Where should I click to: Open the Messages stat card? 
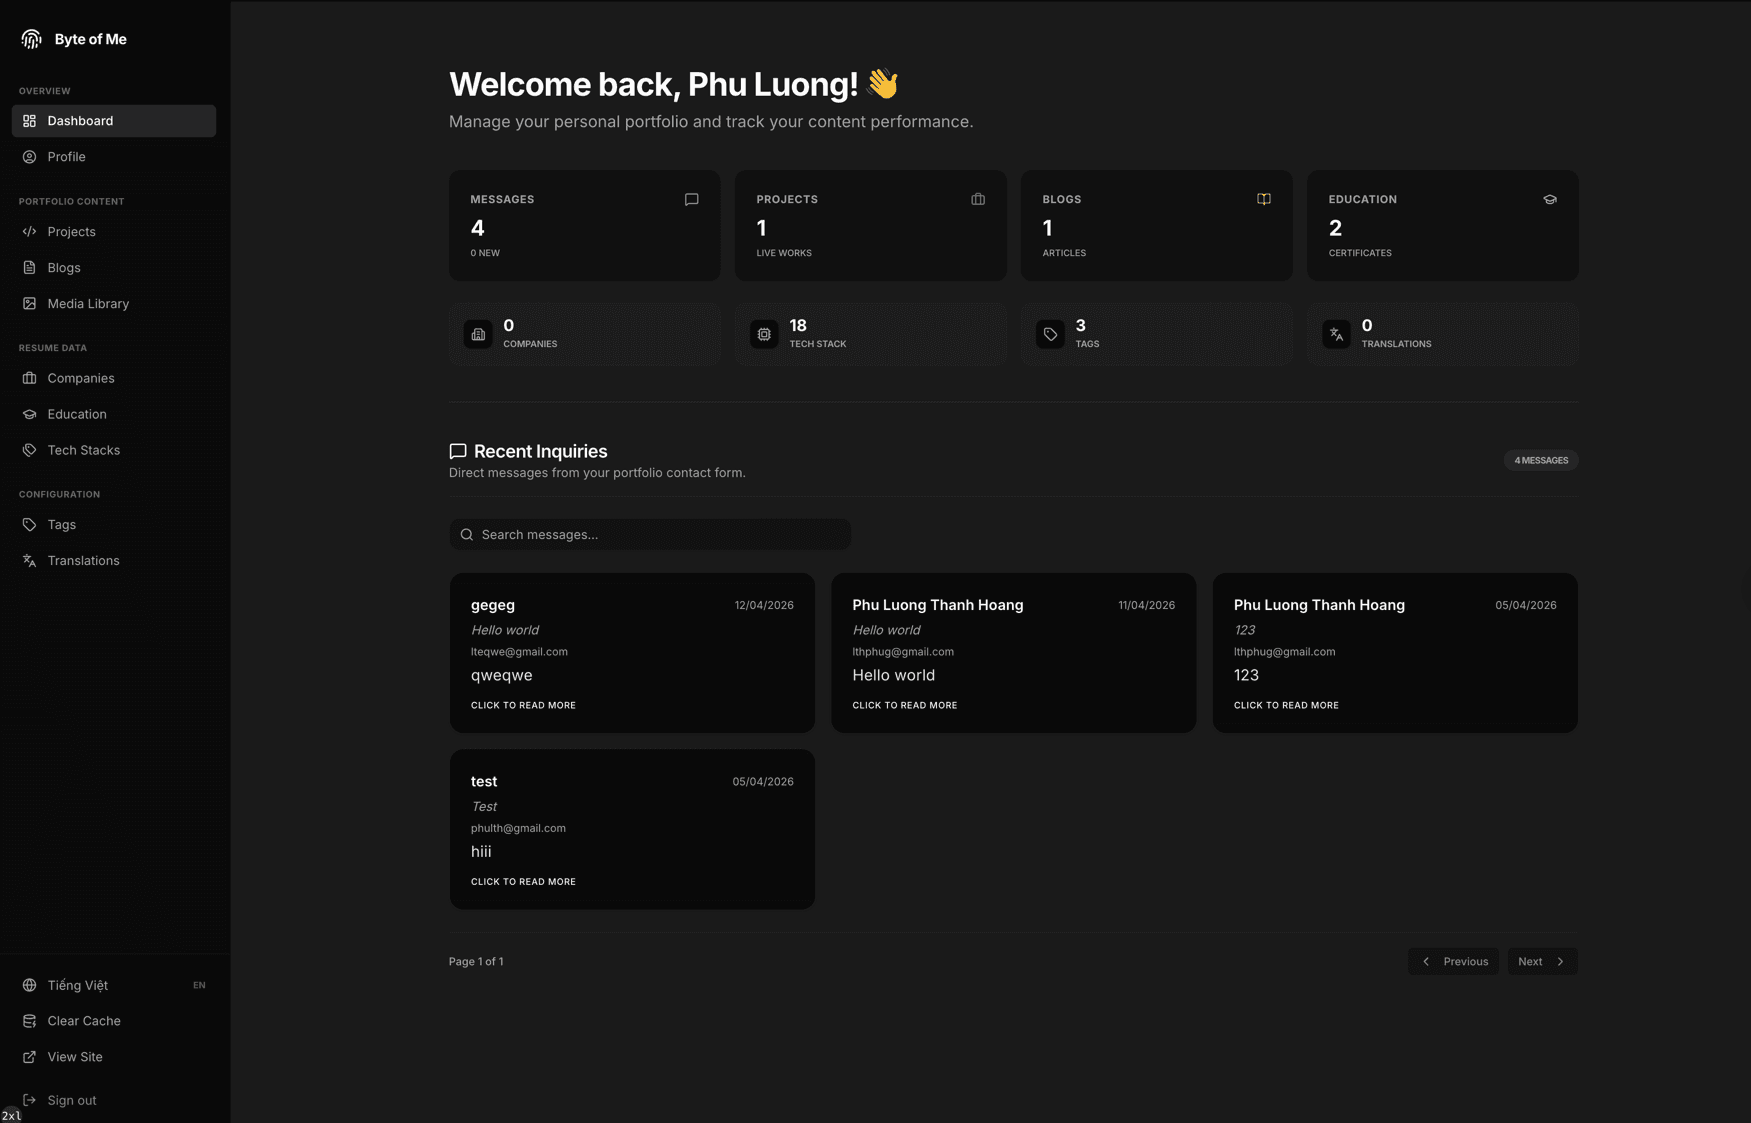[x=585, y=225]
